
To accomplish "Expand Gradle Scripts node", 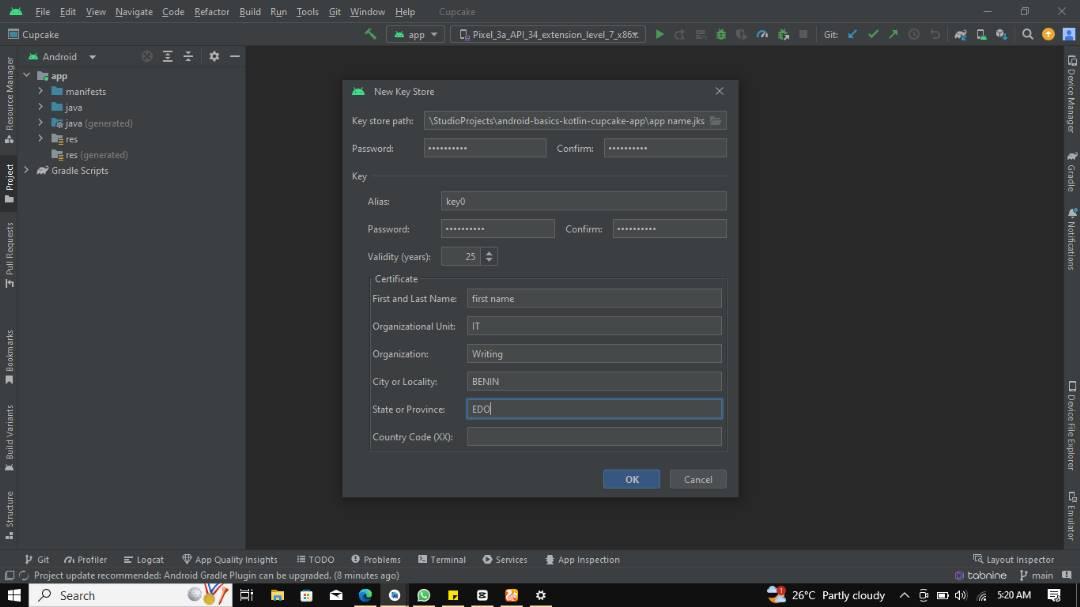I will click(x=27, y=171).
